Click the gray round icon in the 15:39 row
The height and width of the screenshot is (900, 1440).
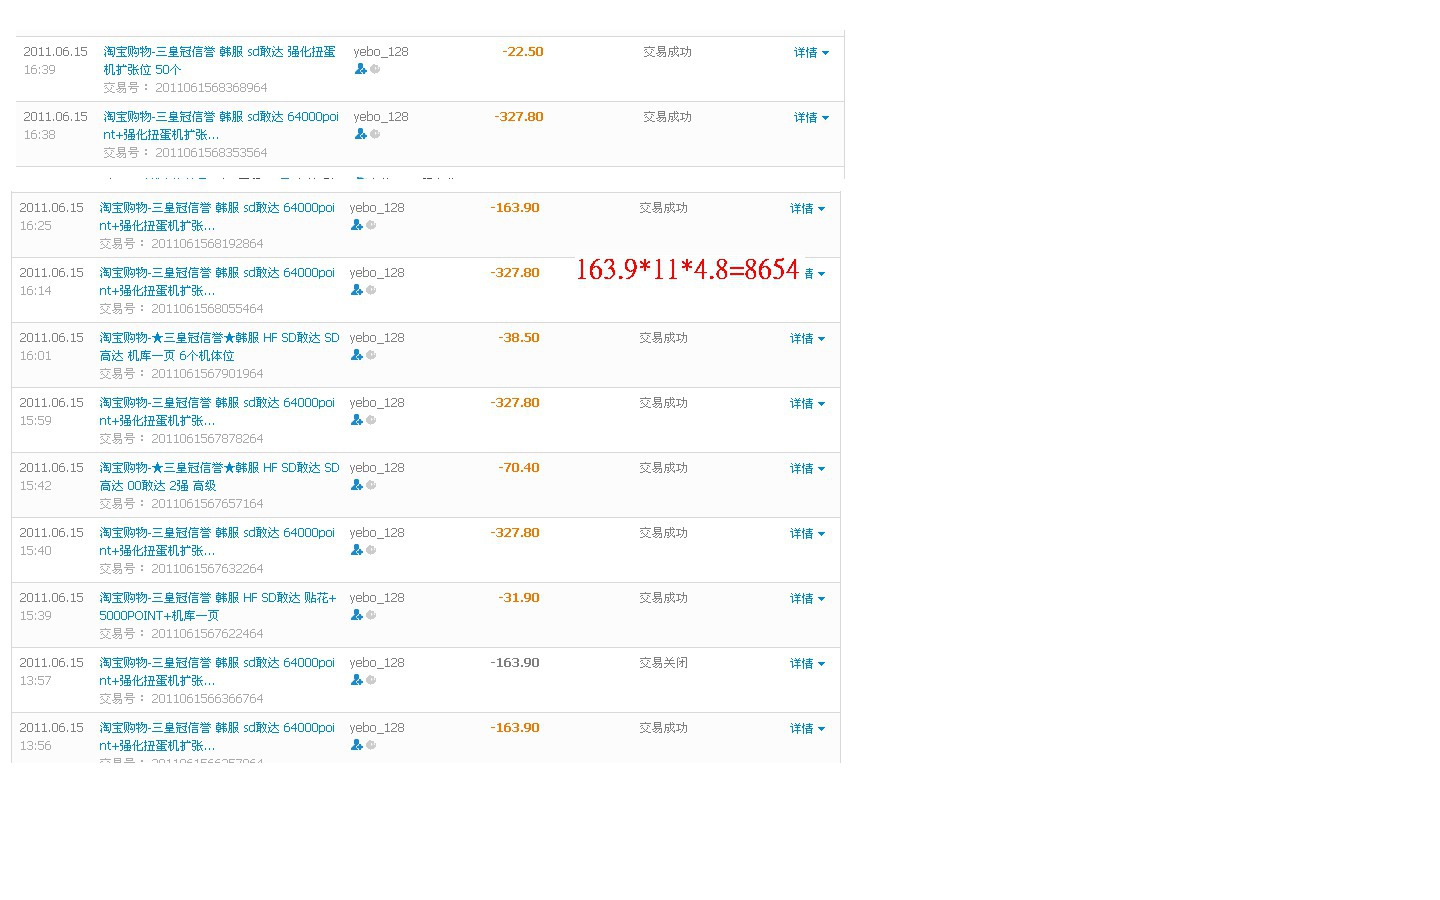[x=371, y=615]
